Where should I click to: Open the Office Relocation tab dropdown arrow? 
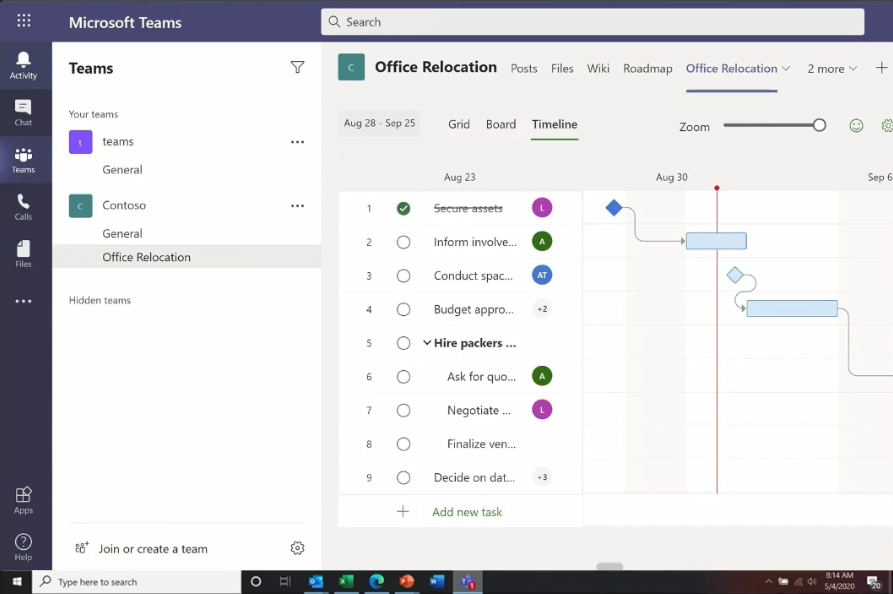(x=786, y=68)
